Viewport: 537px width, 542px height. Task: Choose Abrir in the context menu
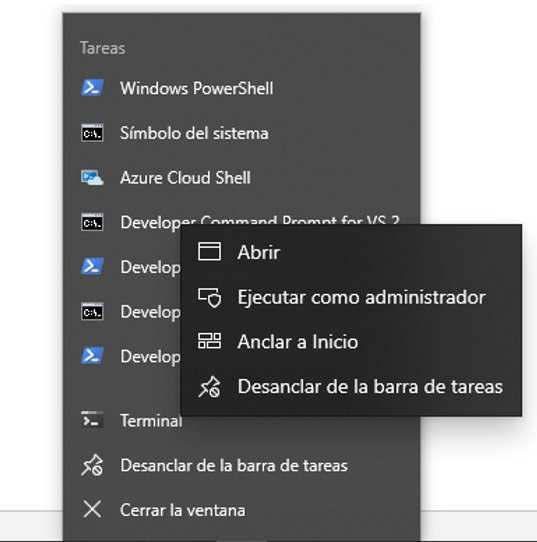(x=351, y=252)
